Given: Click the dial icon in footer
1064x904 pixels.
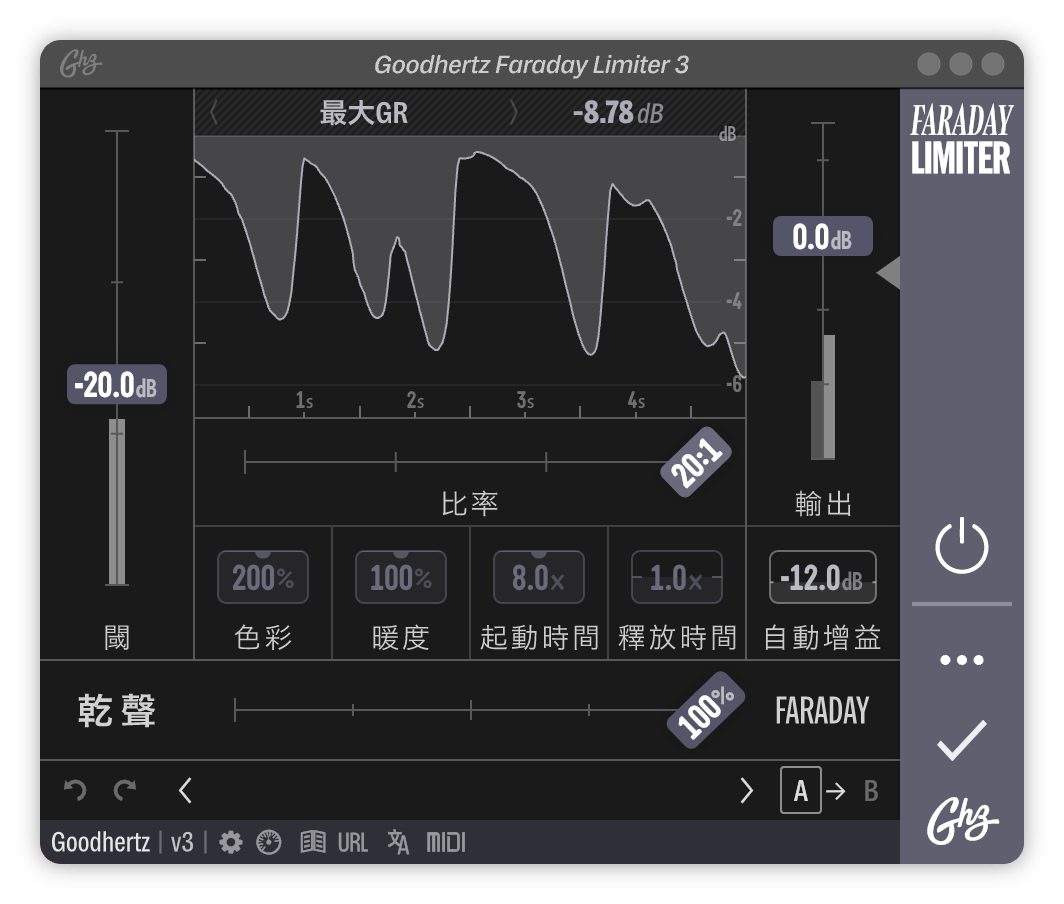Looking at the screenshot, I should 269,842.
